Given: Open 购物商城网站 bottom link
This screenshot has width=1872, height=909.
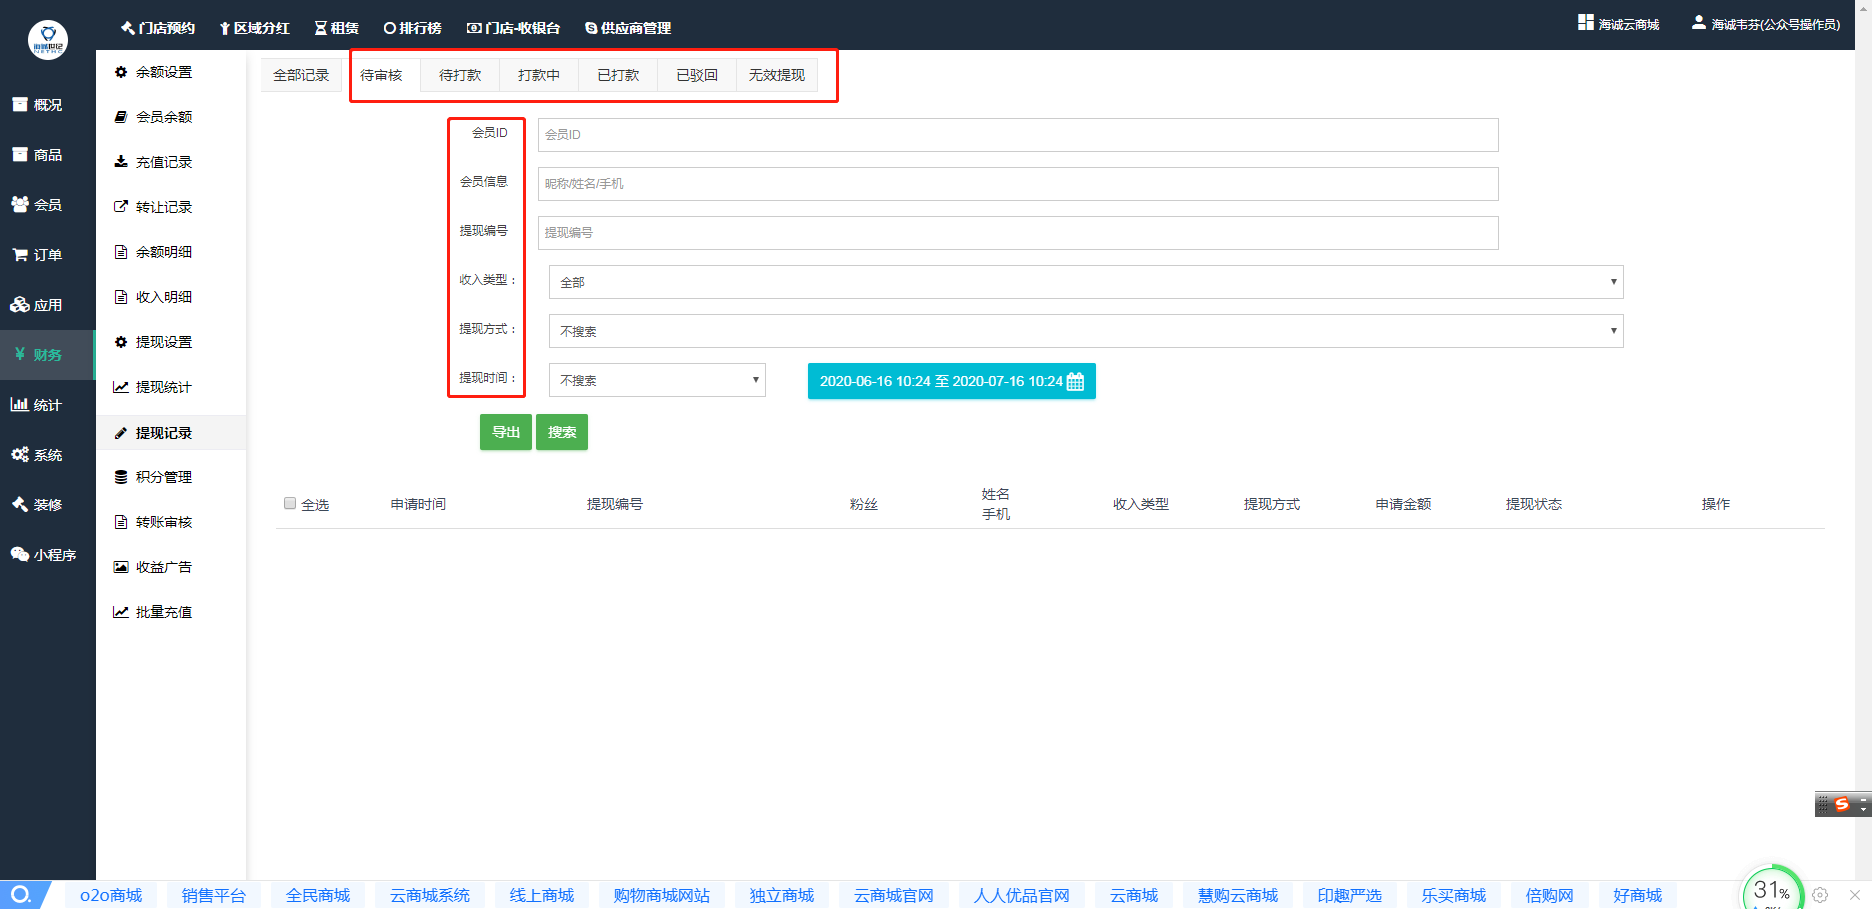Looking at the screenshot, I should click(x=662, y=895).
